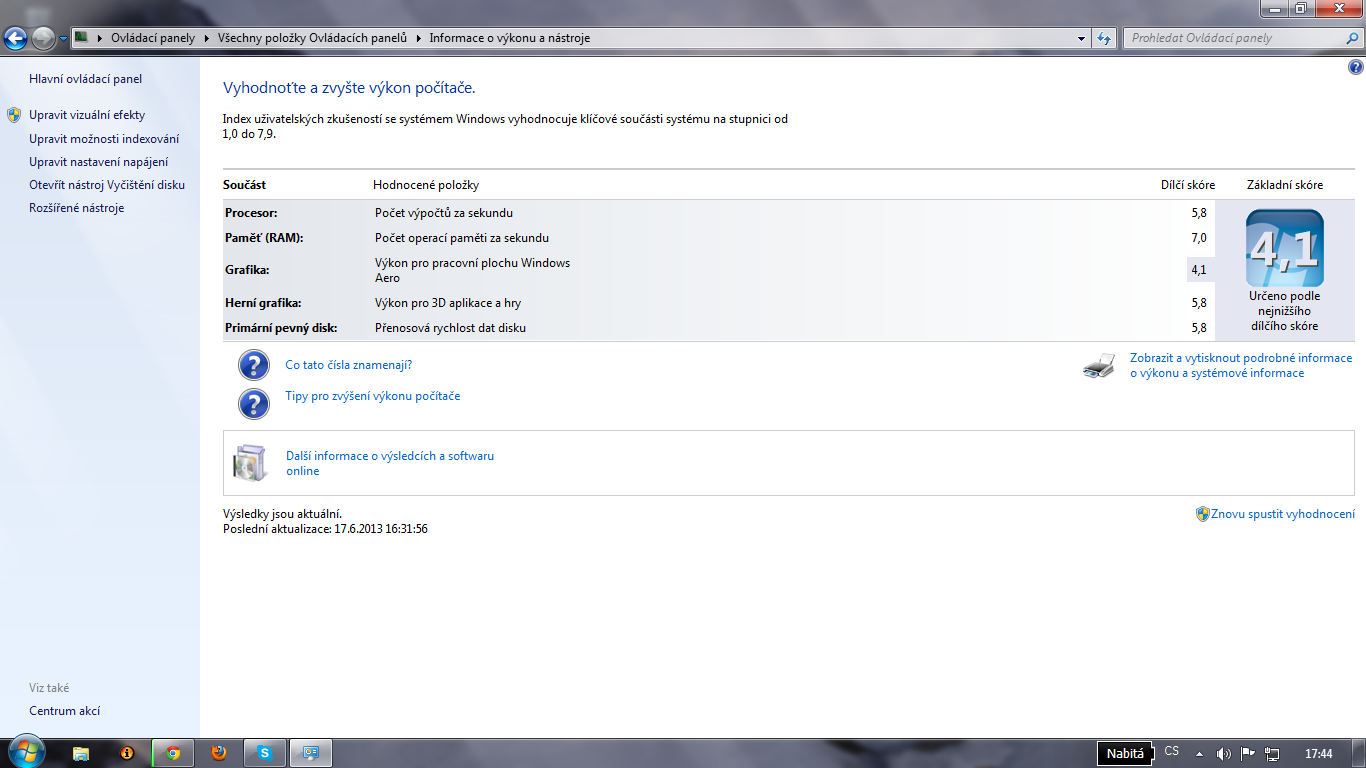Switch to Google Chrome on the taskbar
Screen dimensions: 1366x768
[x=173, y=753]
